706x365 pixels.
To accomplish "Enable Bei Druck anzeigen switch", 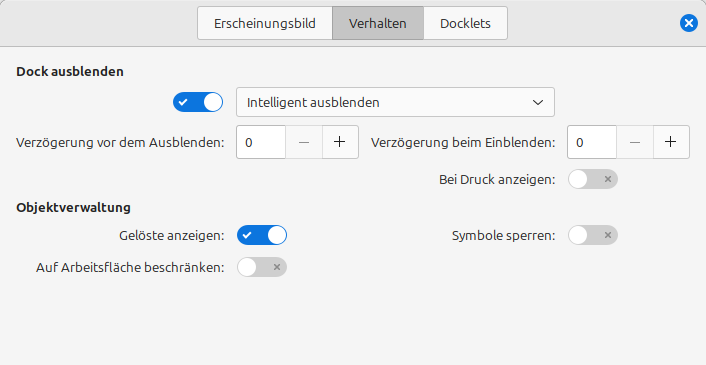I will [593, 179].
